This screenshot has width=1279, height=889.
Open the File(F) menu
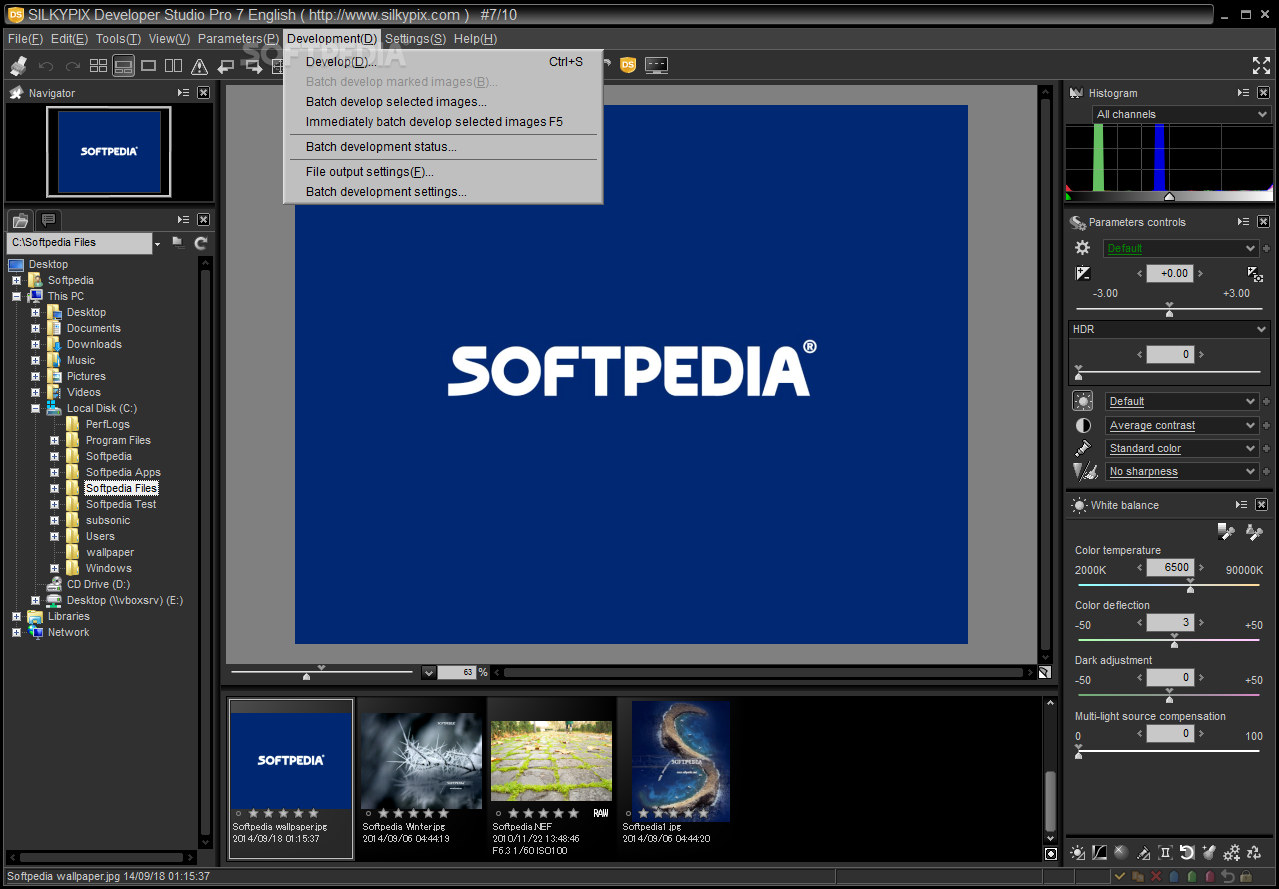(25, 39)
